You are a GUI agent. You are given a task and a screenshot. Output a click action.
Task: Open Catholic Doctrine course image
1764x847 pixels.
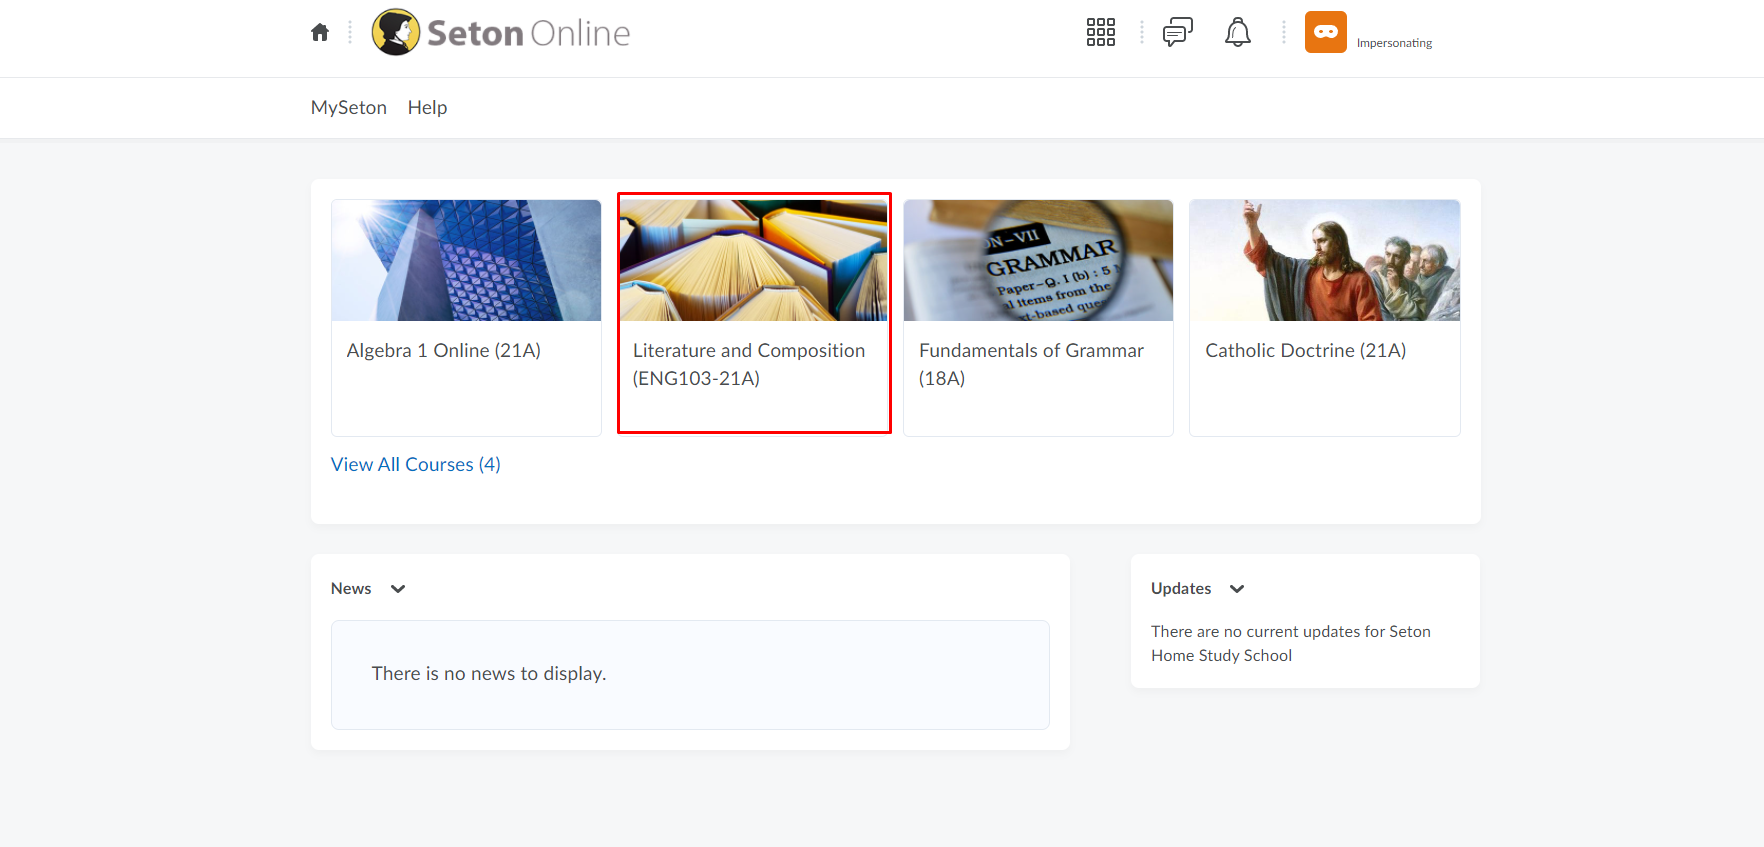(1325, 260)
